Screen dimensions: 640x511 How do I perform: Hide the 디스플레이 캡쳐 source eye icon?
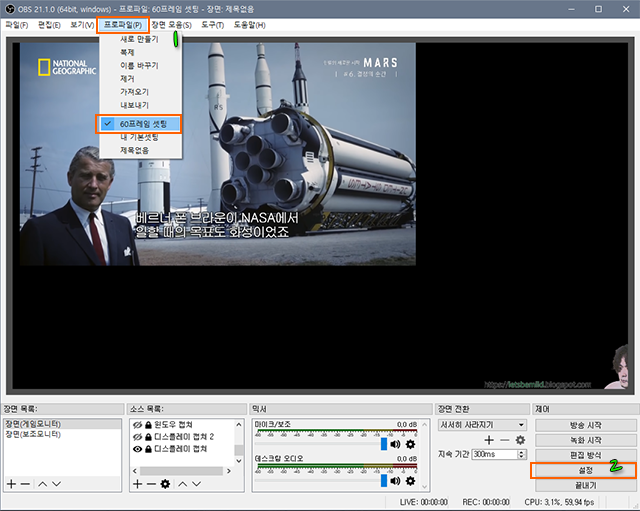coord(138,449)
